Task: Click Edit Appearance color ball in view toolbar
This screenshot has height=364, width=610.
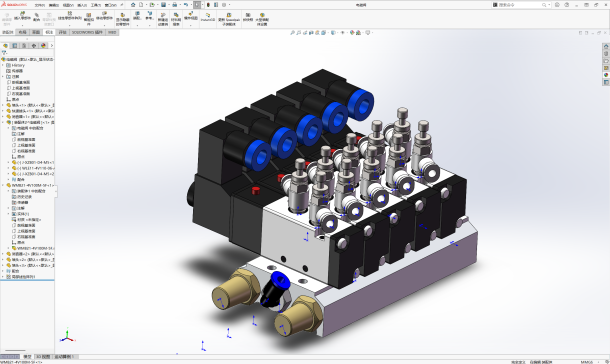Action: coord(352,33)
